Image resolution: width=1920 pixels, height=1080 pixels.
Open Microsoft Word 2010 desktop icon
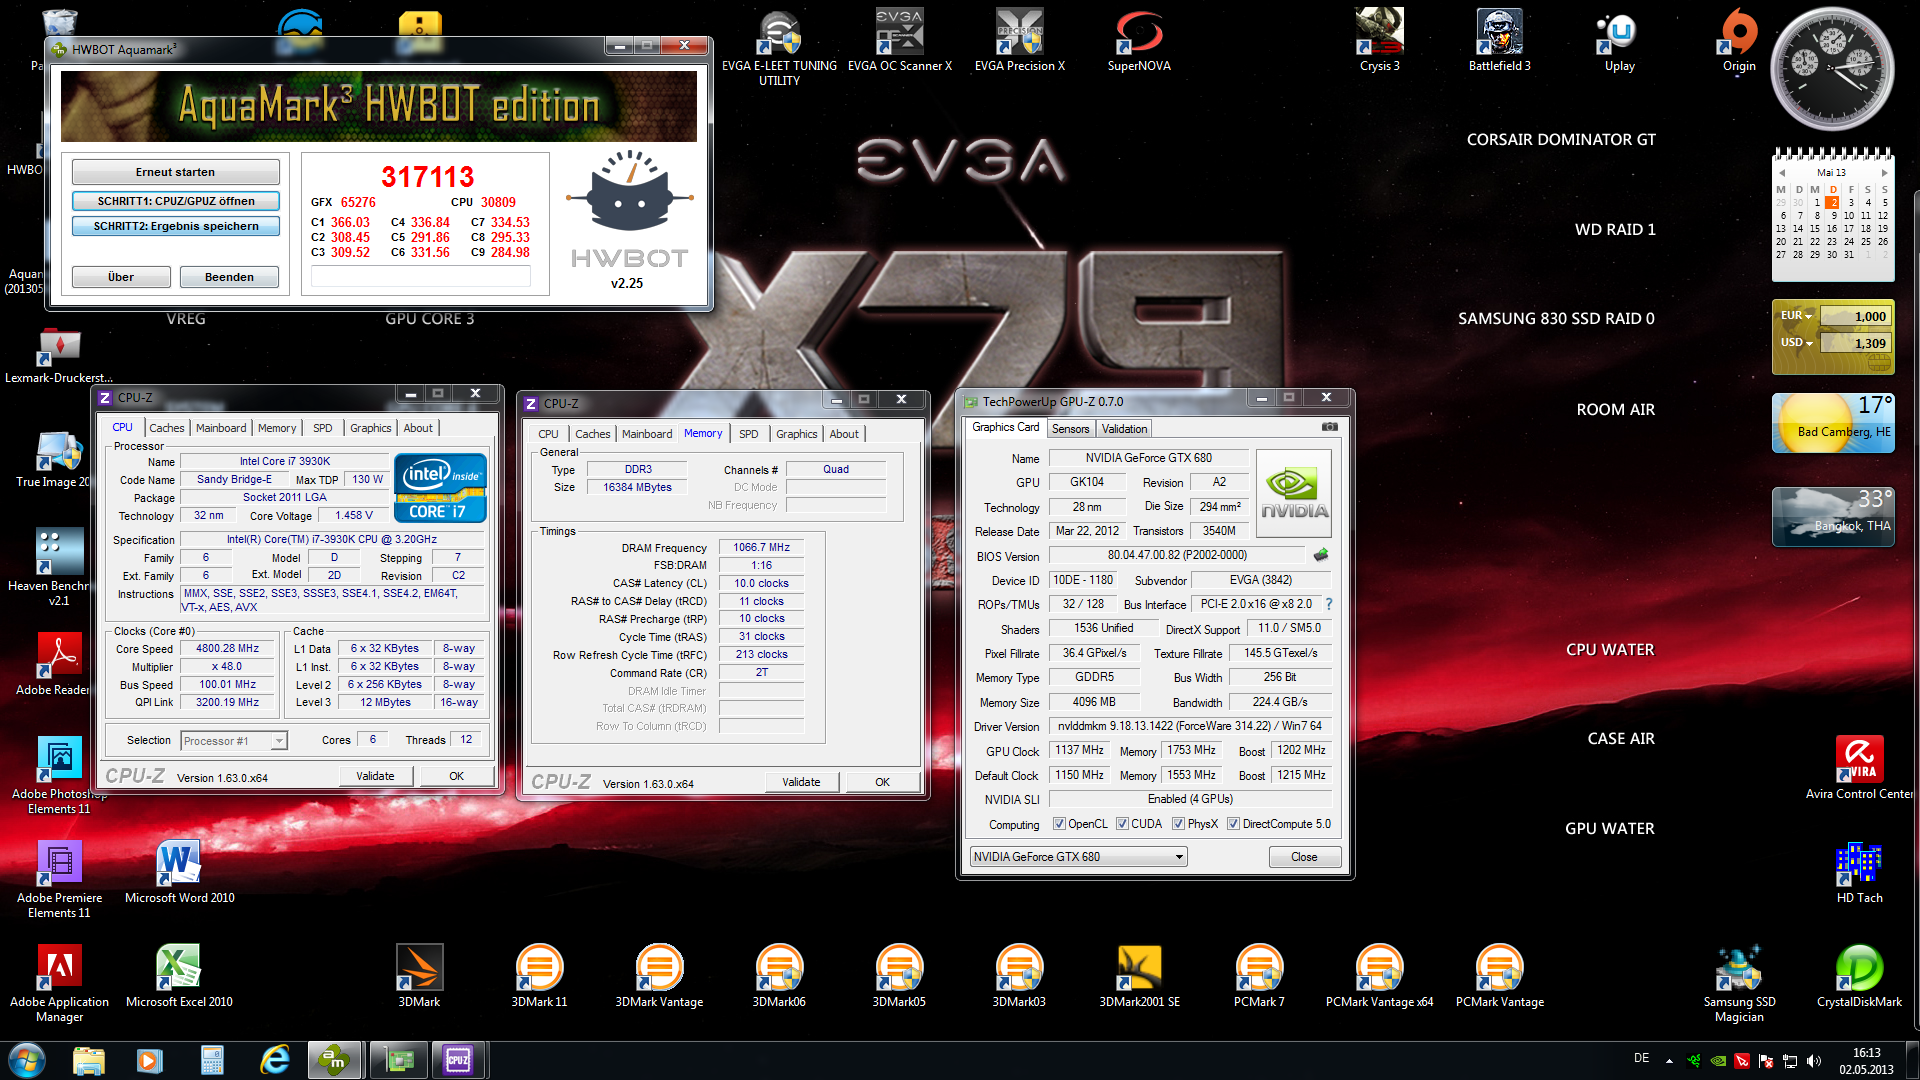coord(179,872)
